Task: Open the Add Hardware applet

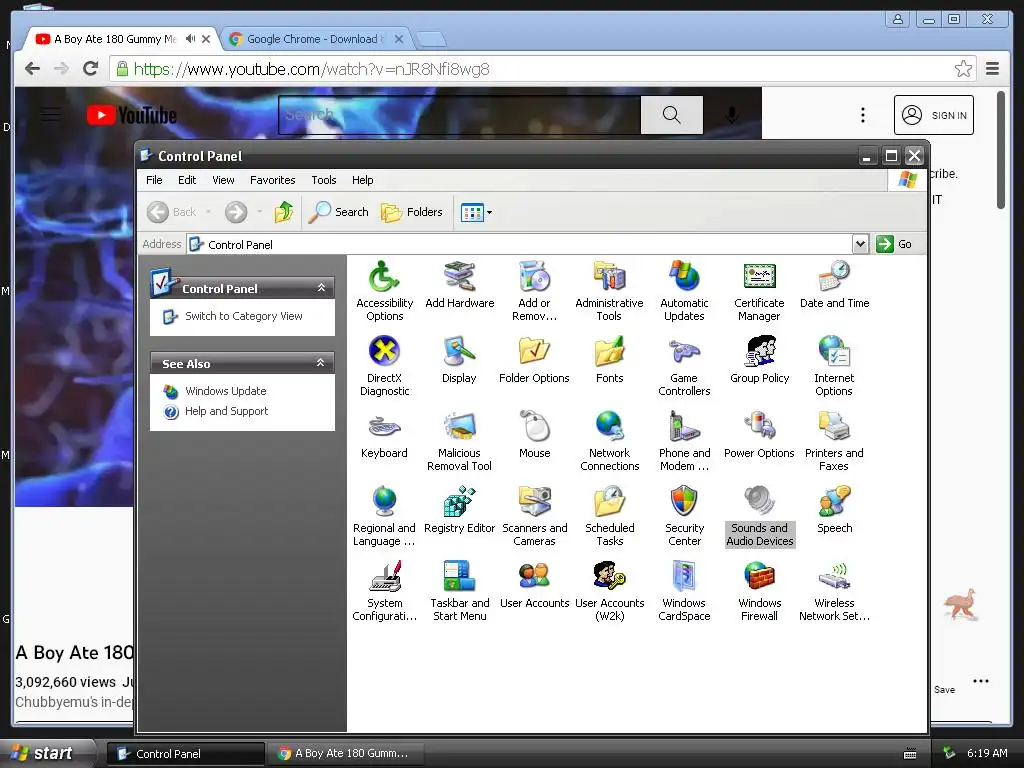Action: (459, 285)
